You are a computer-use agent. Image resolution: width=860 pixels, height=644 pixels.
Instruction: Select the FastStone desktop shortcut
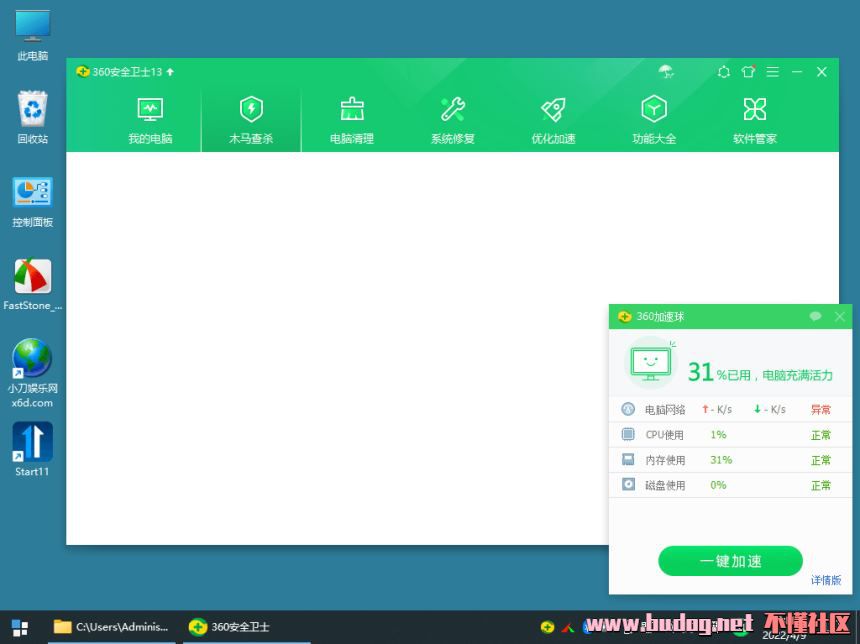[x=32, y=285]
